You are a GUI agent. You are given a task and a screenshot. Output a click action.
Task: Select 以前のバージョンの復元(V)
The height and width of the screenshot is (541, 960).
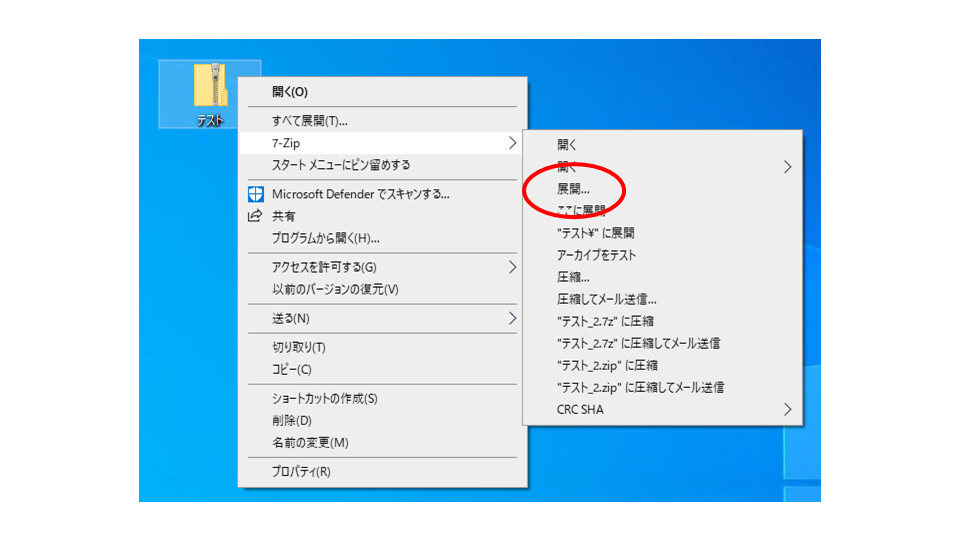pos(335,290)
